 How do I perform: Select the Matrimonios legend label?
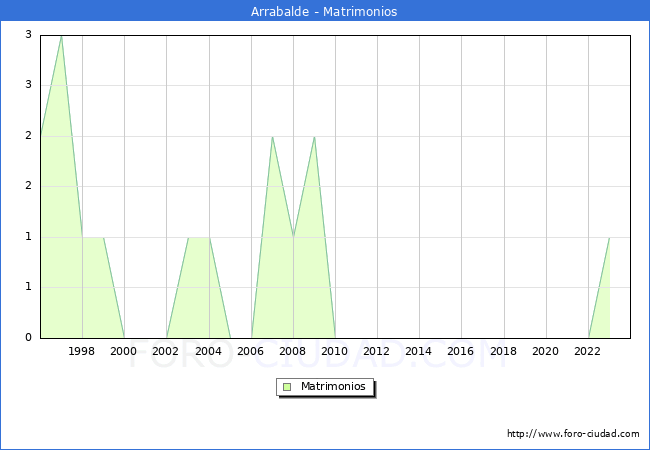pos(333,386)
